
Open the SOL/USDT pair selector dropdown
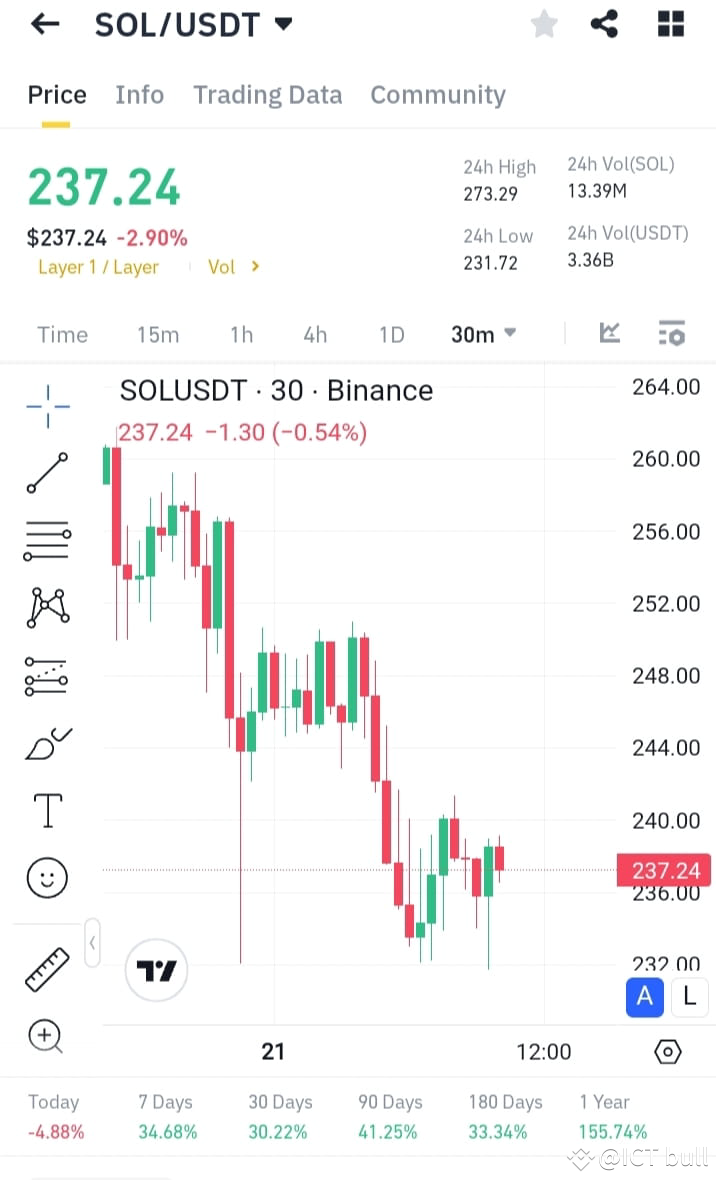pyautogui.click(x=194, y=24)
